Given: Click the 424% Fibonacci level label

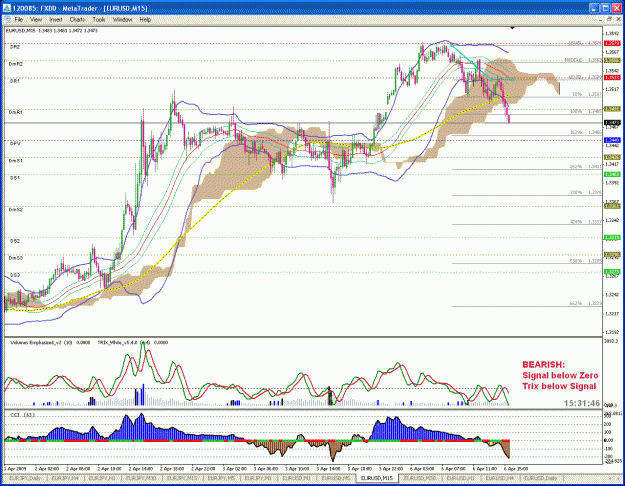Looking at the screenshot, I should pyautogui.click(x=576, y=222).
